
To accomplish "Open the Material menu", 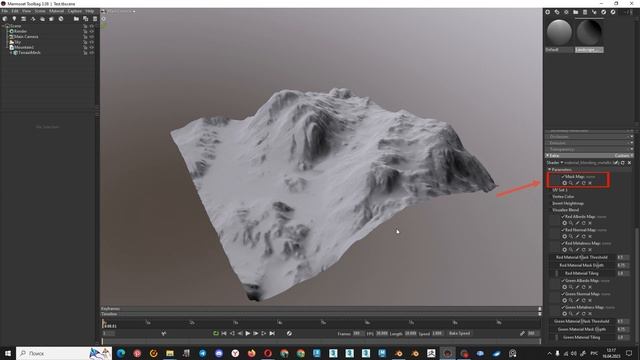I will pos(56,11).
